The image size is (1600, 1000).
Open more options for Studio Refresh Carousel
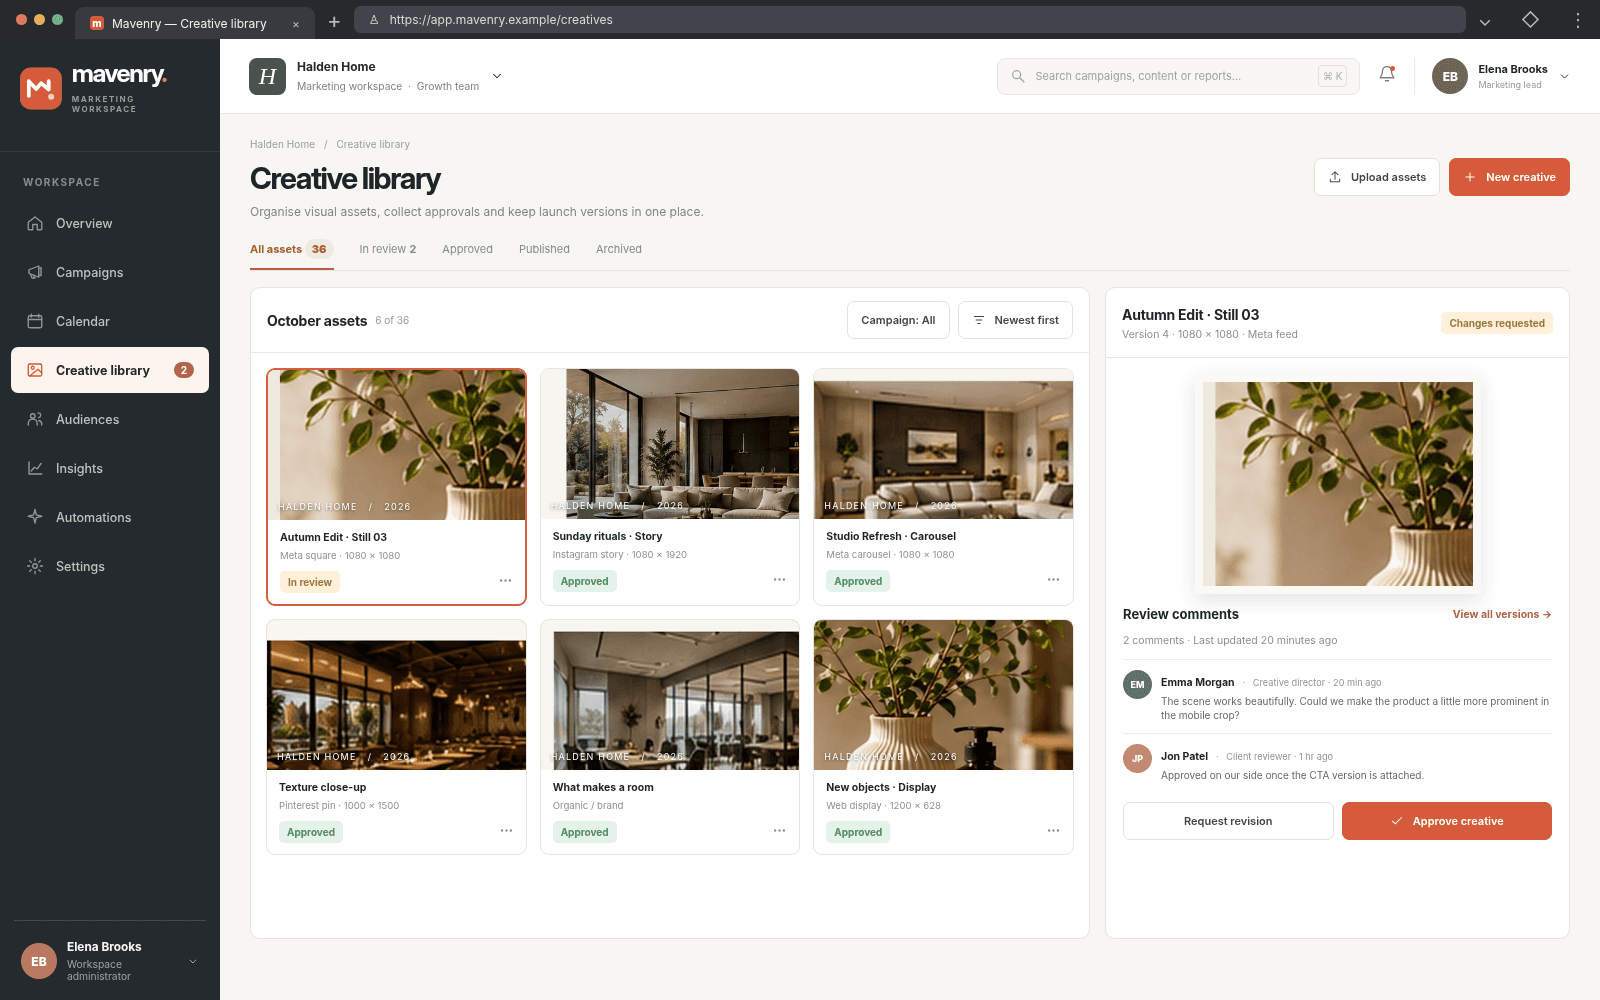[1053, 580]
